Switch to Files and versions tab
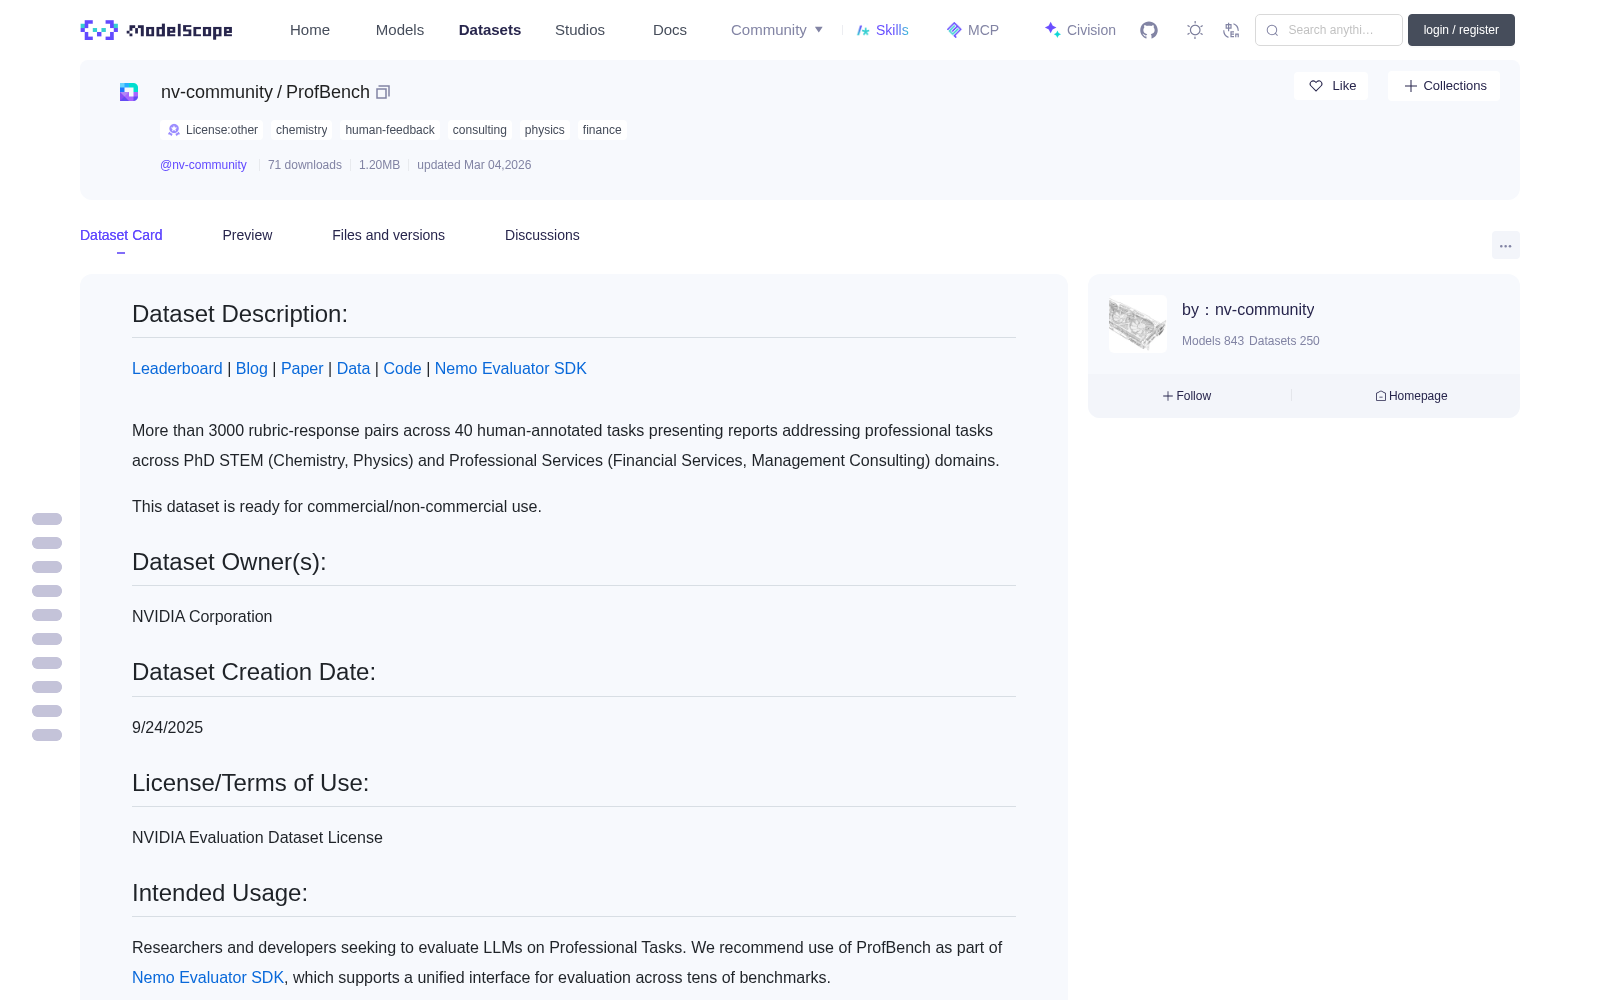Viewport: 1600px width, 1000px height. (x=388, y=235)
